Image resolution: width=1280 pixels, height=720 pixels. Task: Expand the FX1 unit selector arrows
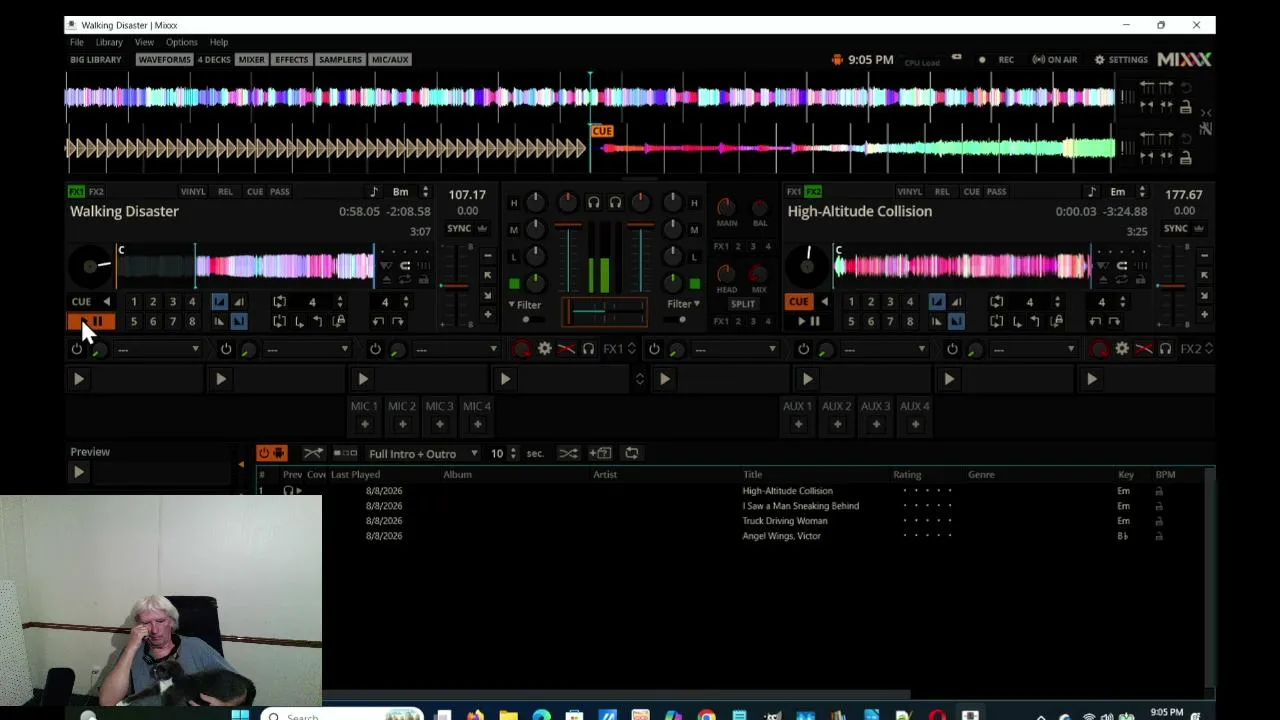631,349
